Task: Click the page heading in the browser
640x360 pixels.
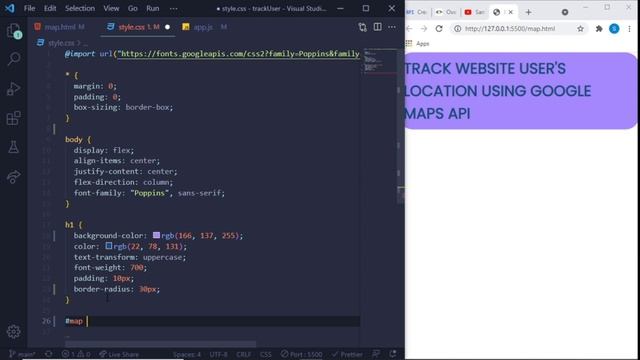Action: point(498,91)
